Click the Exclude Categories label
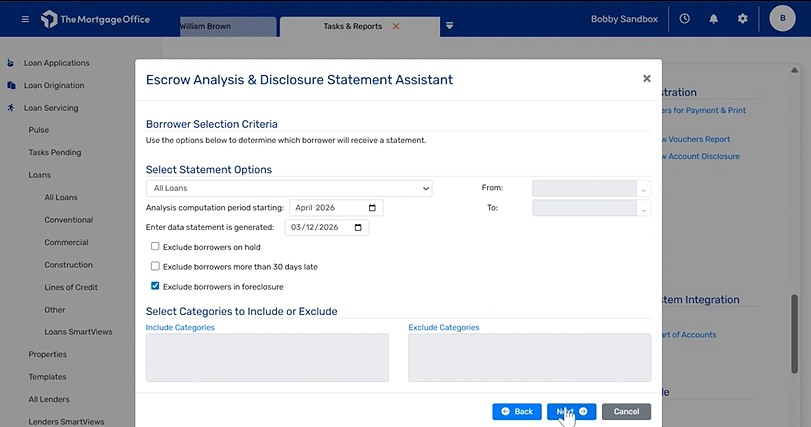 (x=444, y=327)
